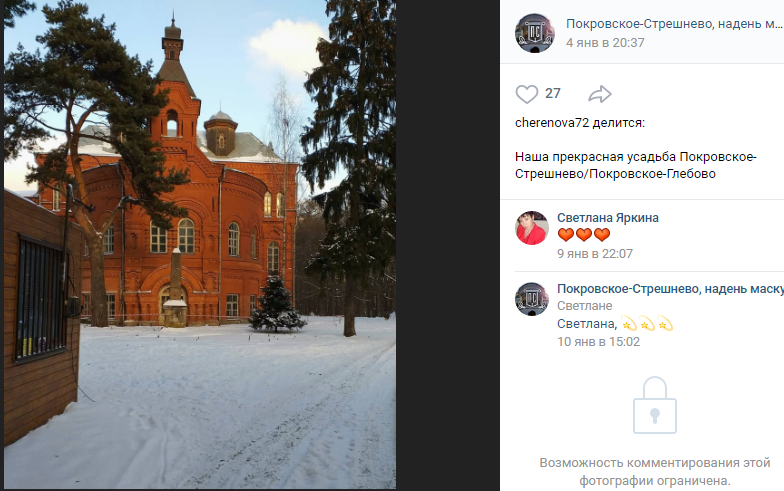Image resolution: width=784 pixels, height=491 pixels.
Task: Click the post timestamp '4 янв в 20:37'
Action: (605, 42)
